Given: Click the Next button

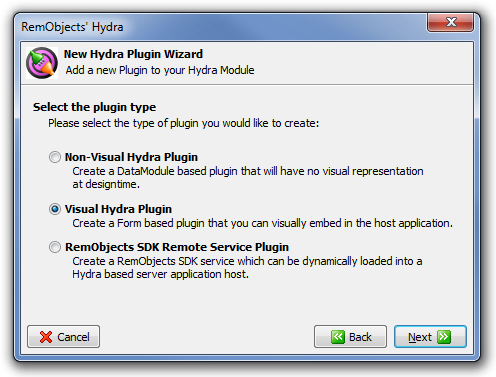Looking at the screenshot, I should (430, 337).
